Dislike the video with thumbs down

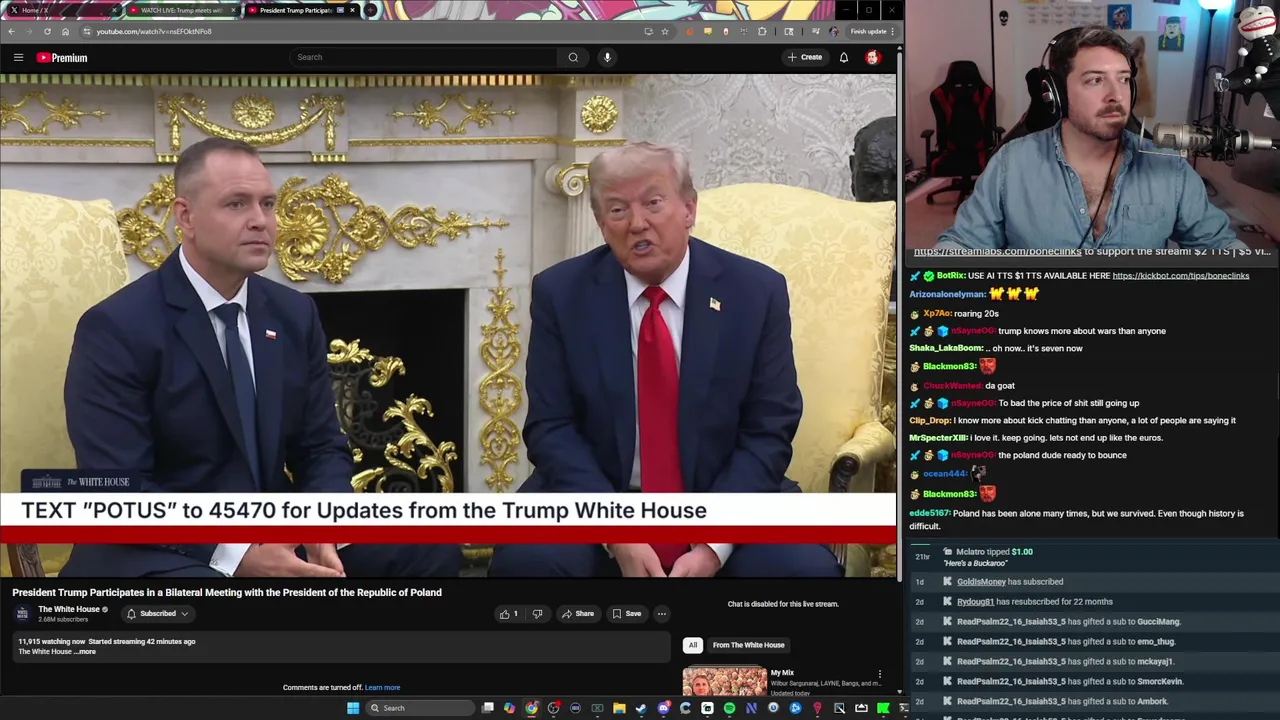(x=537, y=614)
